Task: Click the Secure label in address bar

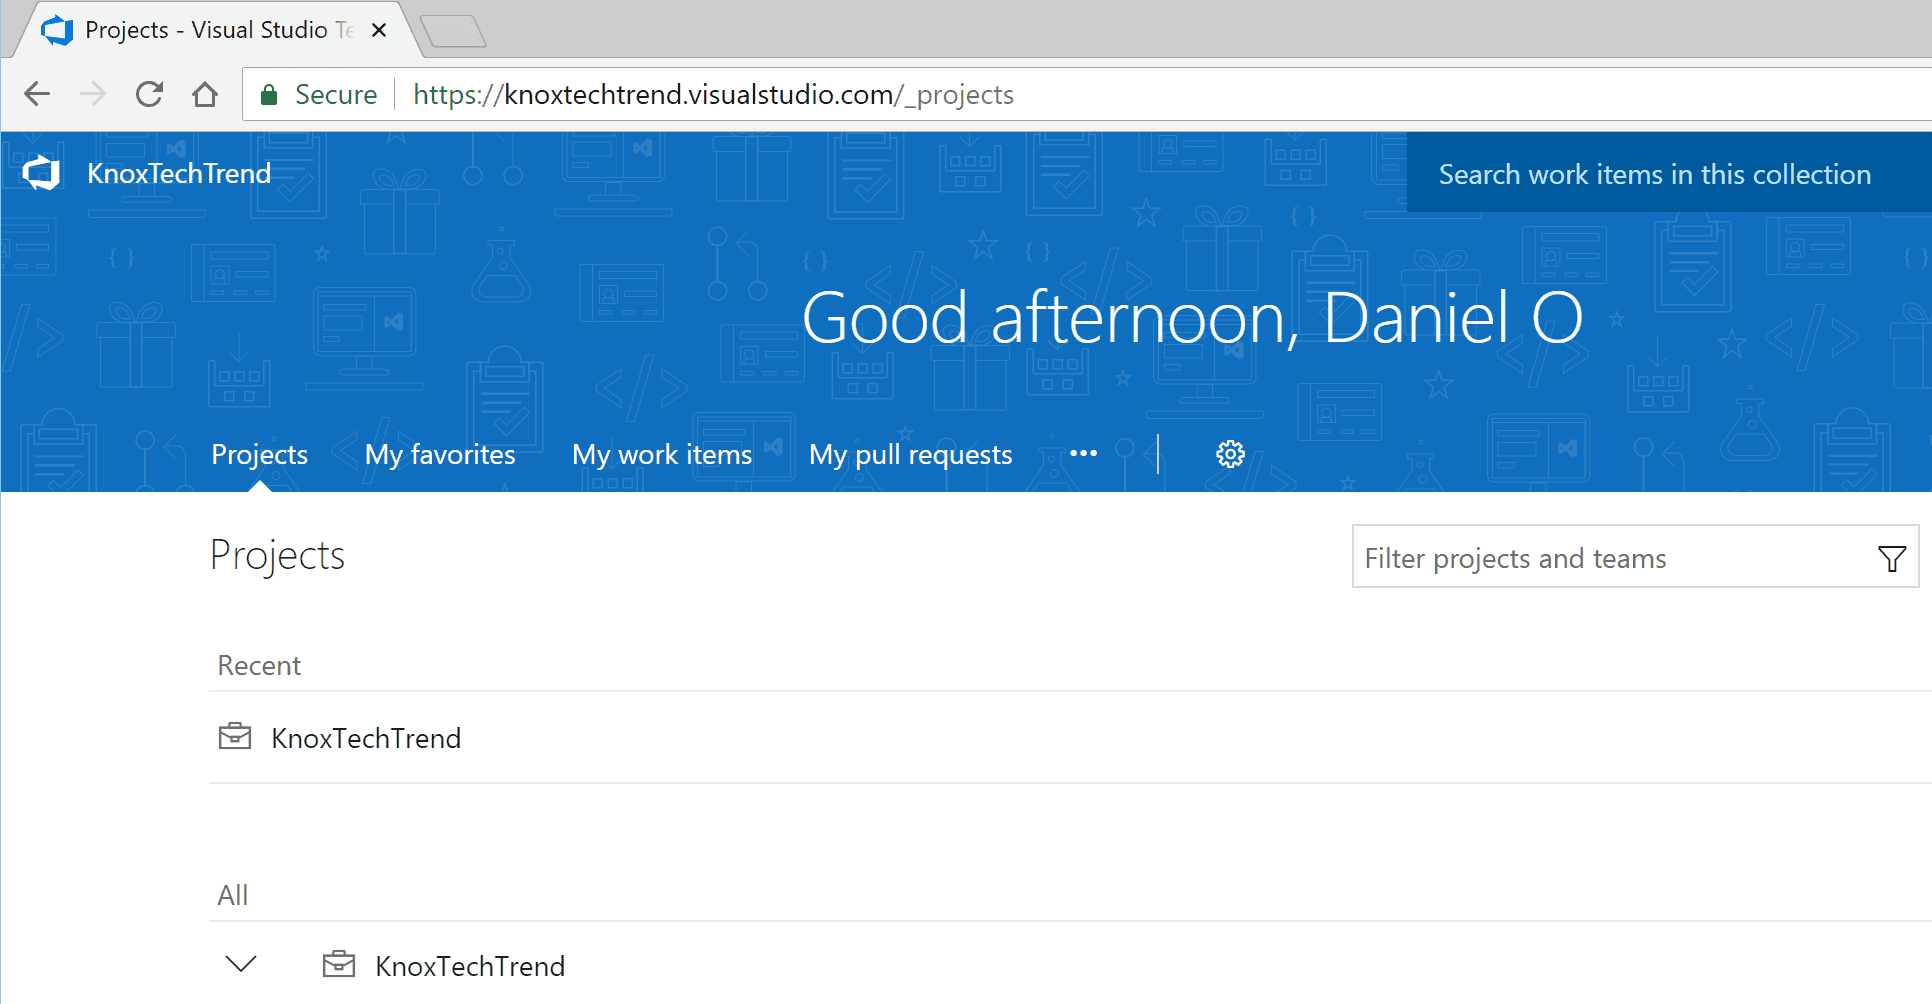Action: (336, 94)
